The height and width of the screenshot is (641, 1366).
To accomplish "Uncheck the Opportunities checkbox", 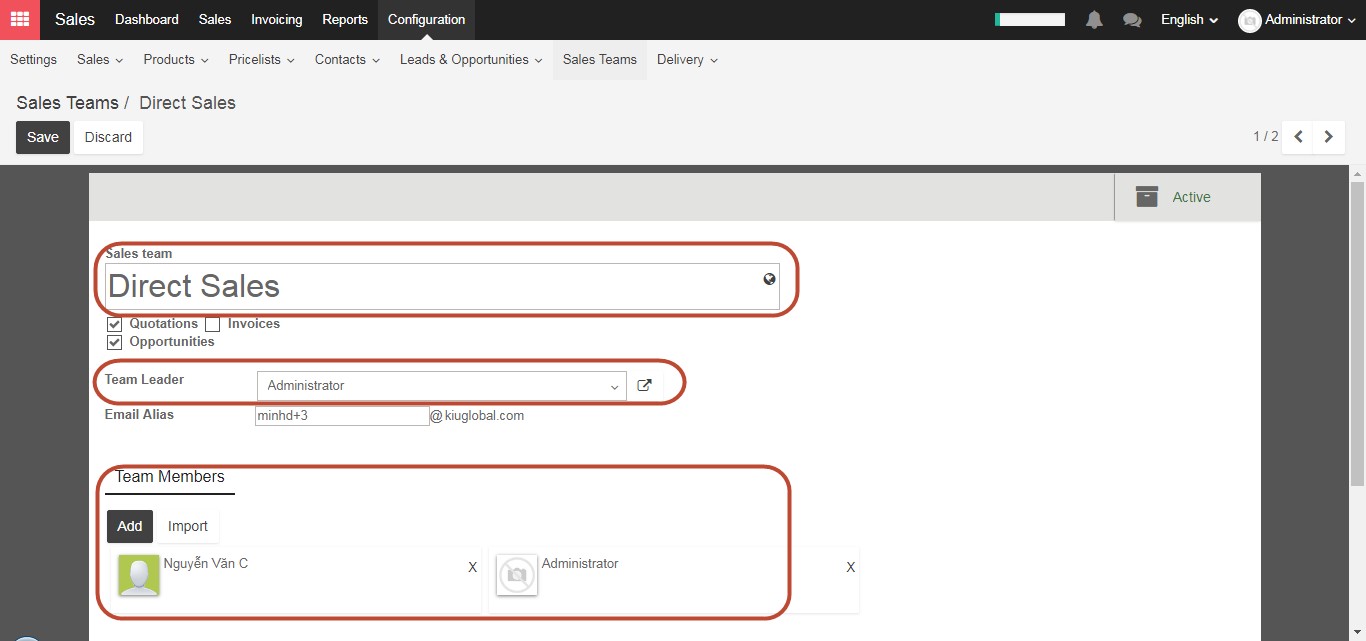I will (114, 342).
